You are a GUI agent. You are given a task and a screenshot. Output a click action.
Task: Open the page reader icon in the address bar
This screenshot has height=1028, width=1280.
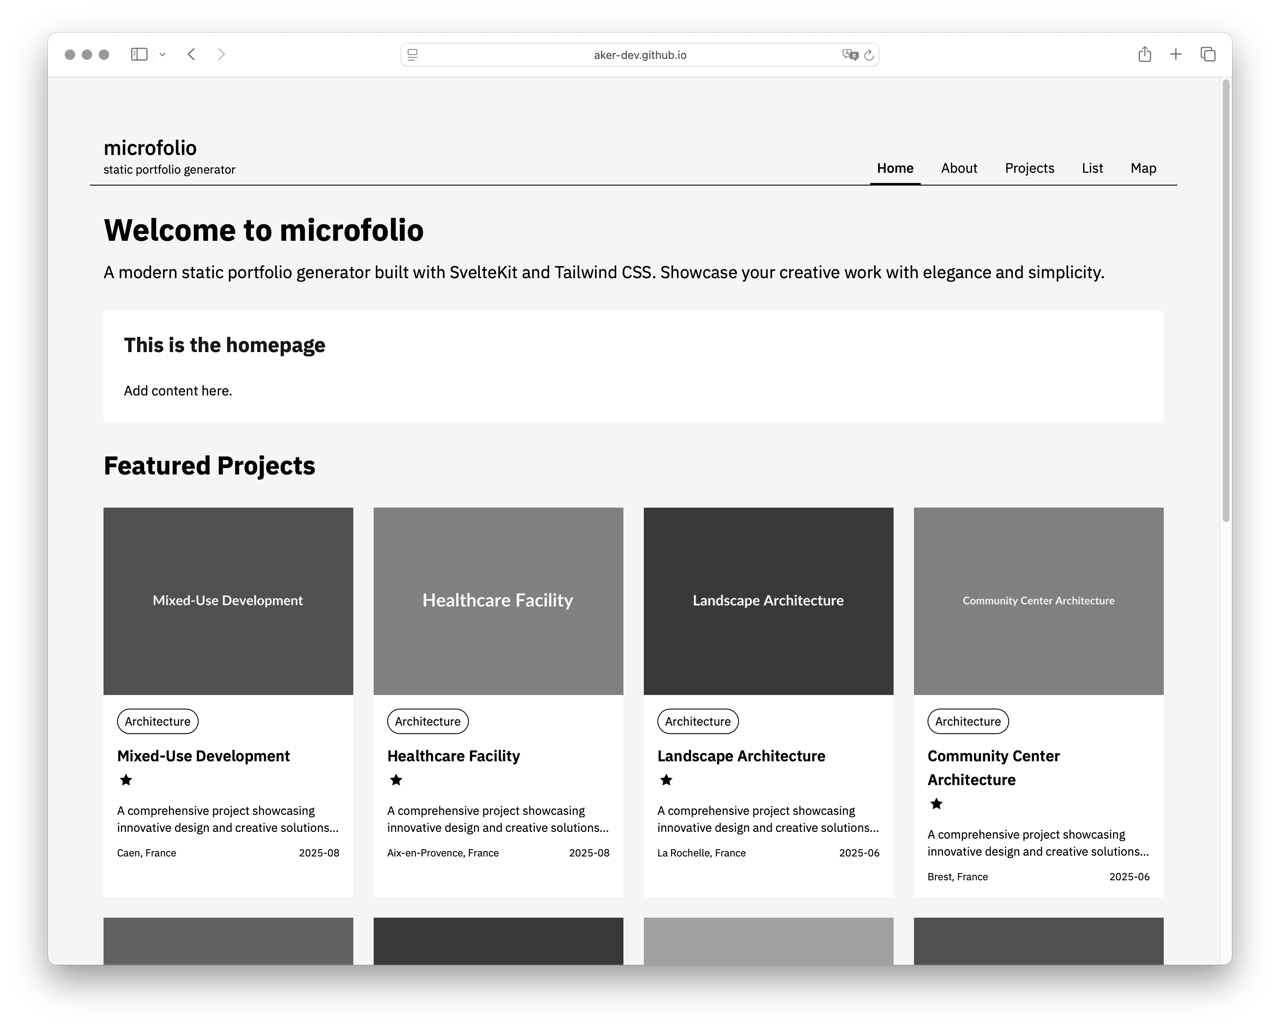point(412,55)
